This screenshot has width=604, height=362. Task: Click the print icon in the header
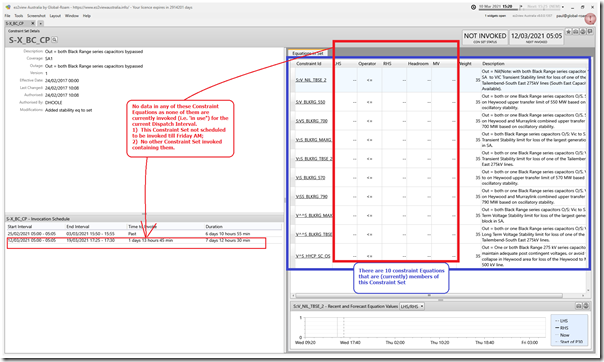[575, 32]
